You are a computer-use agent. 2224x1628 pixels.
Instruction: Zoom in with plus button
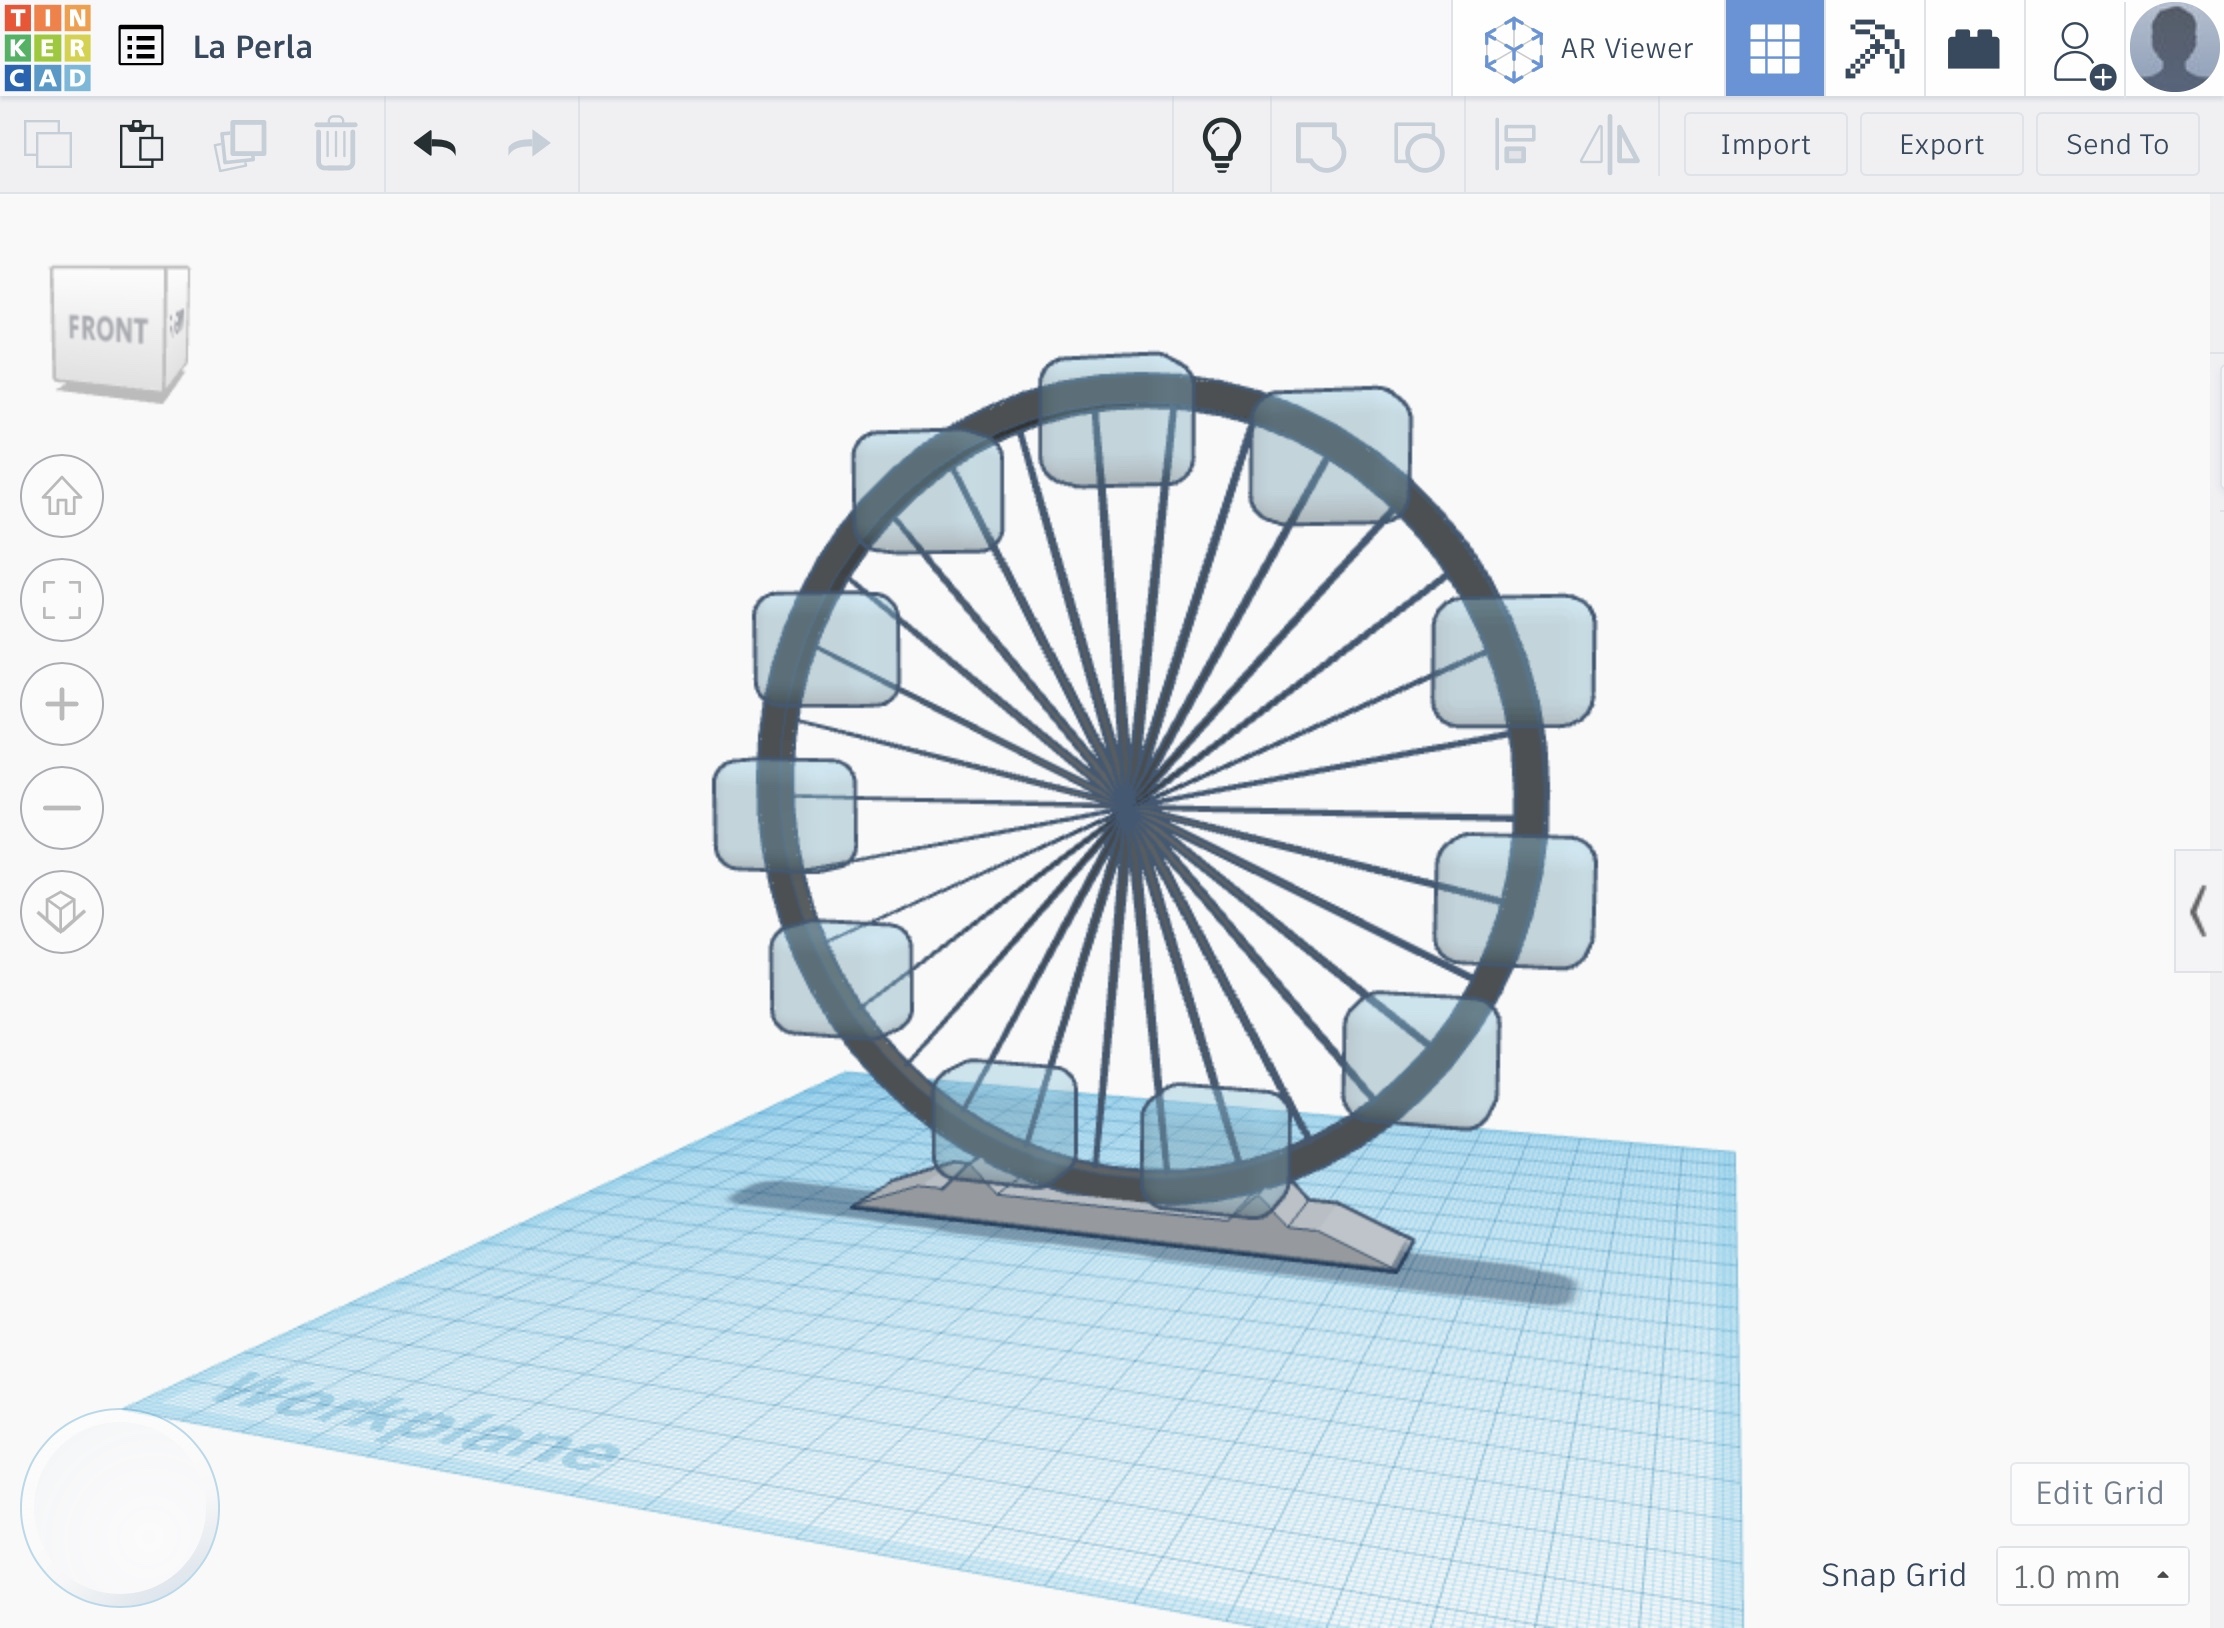[62, 704]
